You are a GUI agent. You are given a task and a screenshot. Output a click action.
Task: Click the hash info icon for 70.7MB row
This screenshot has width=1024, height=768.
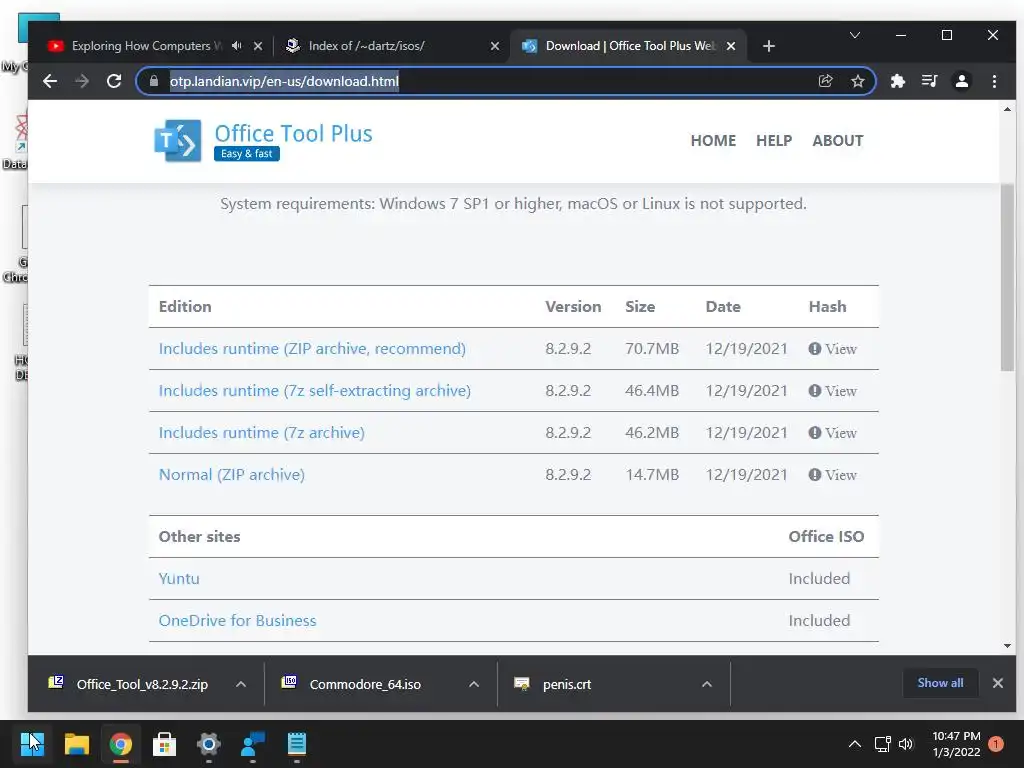(814, 349)
